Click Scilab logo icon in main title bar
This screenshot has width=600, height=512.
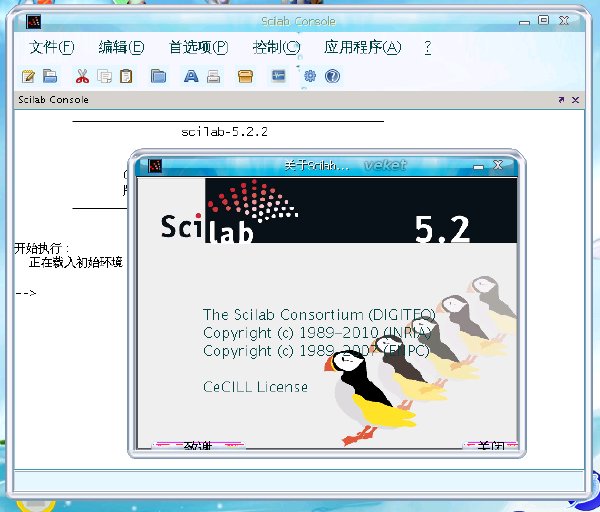(34, 21)
